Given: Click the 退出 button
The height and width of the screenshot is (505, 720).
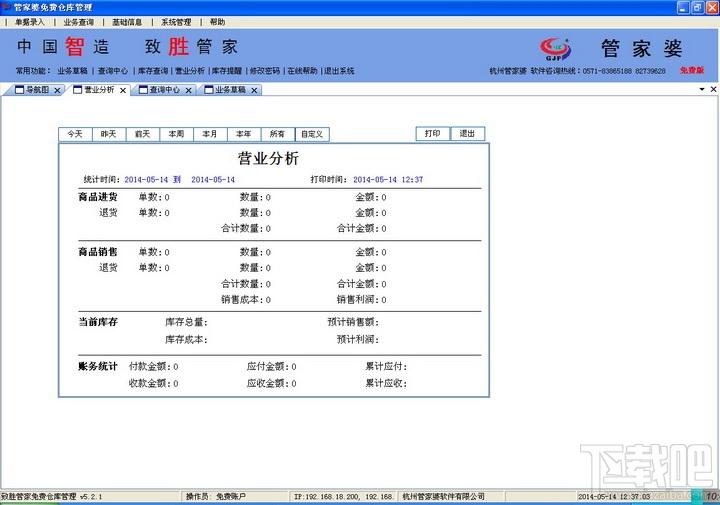Looking at the screenshot, I should tap(467, 134).
